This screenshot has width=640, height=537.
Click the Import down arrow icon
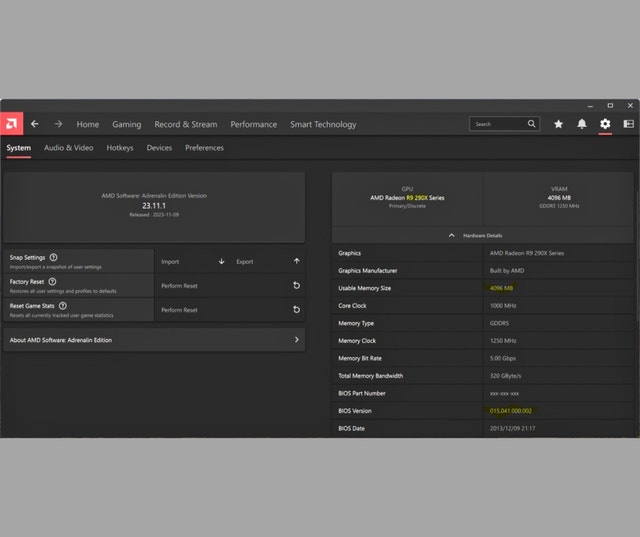[x=222, y=261]
